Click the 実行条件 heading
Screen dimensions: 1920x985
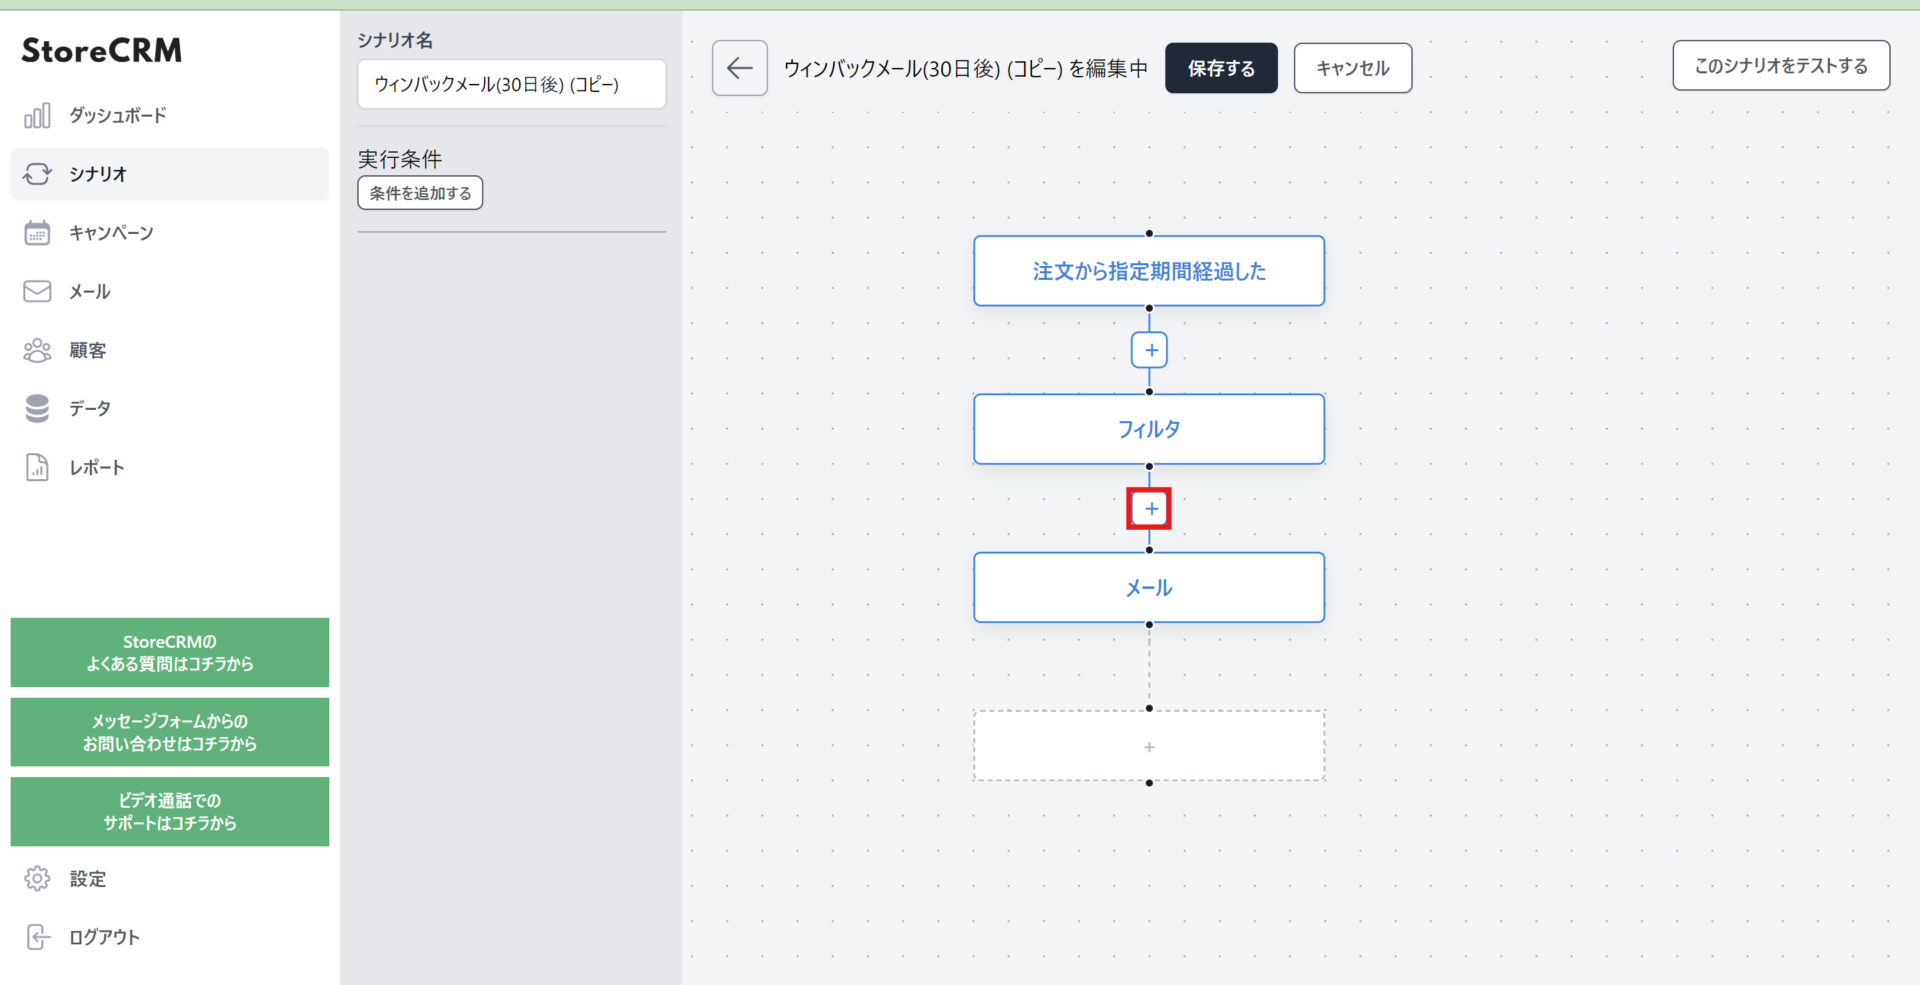(x=400, y=159)
